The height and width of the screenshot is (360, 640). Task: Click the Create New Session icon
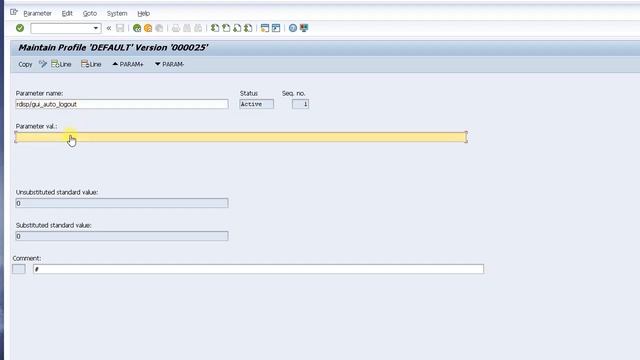[x=265, y=28]
